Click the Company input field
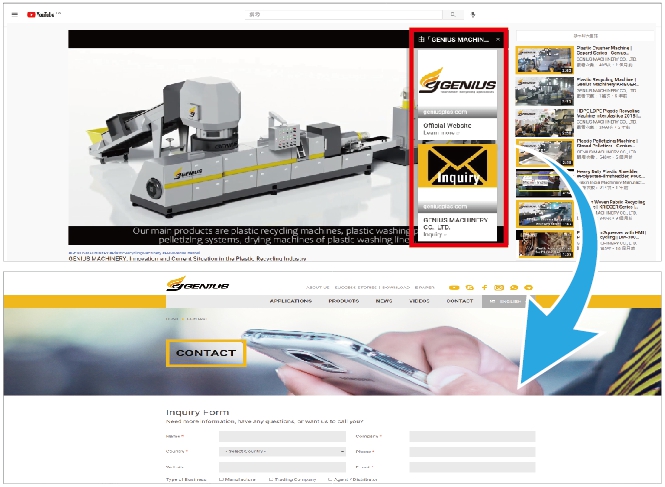Image resolution: width=665 pixels, height=487 pixels. coord(472,437)
